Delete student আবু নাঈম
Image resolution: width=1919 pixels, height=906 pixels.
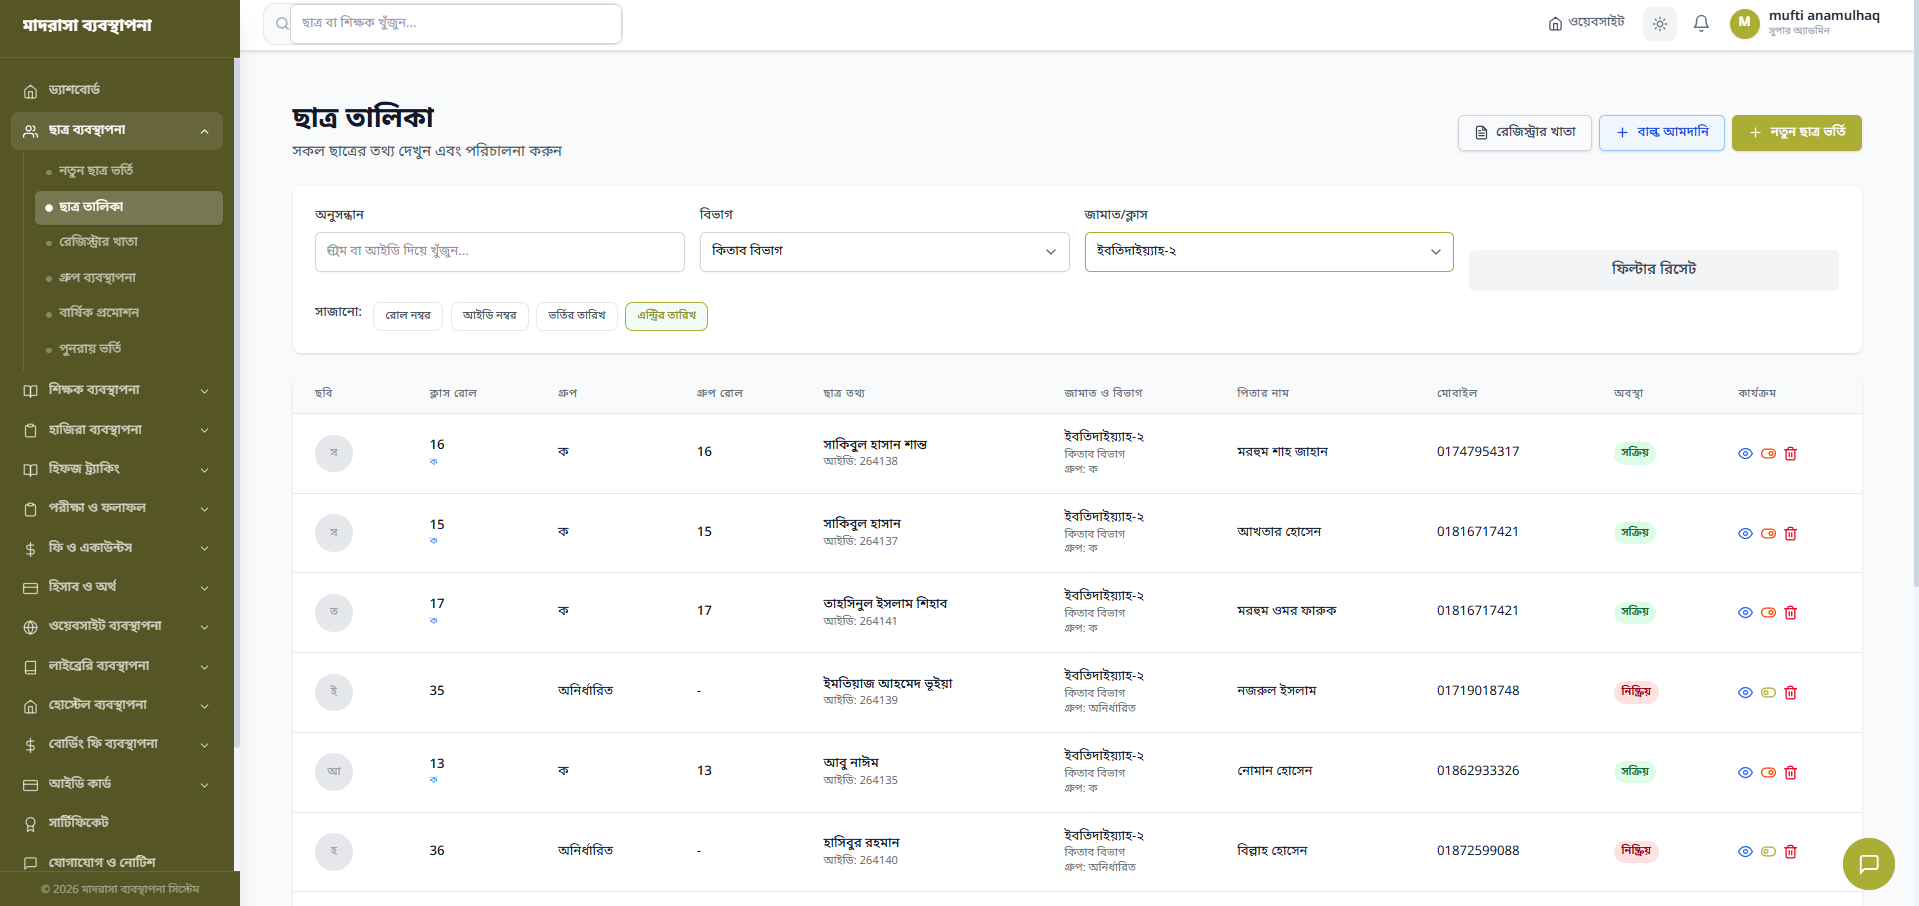(x=1791, y=773)
